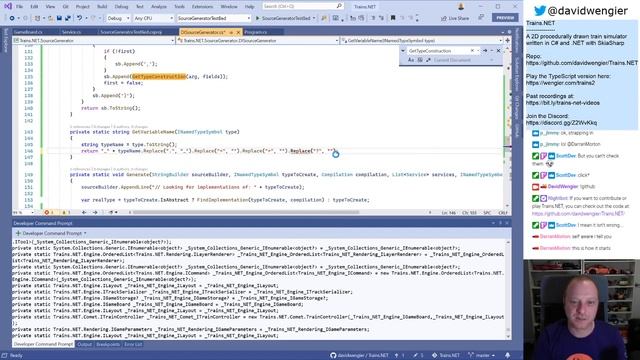The width and height of the screenshot is (640, 360).
Task: Click the find next arrow icon
Action: tap(485, 51)
